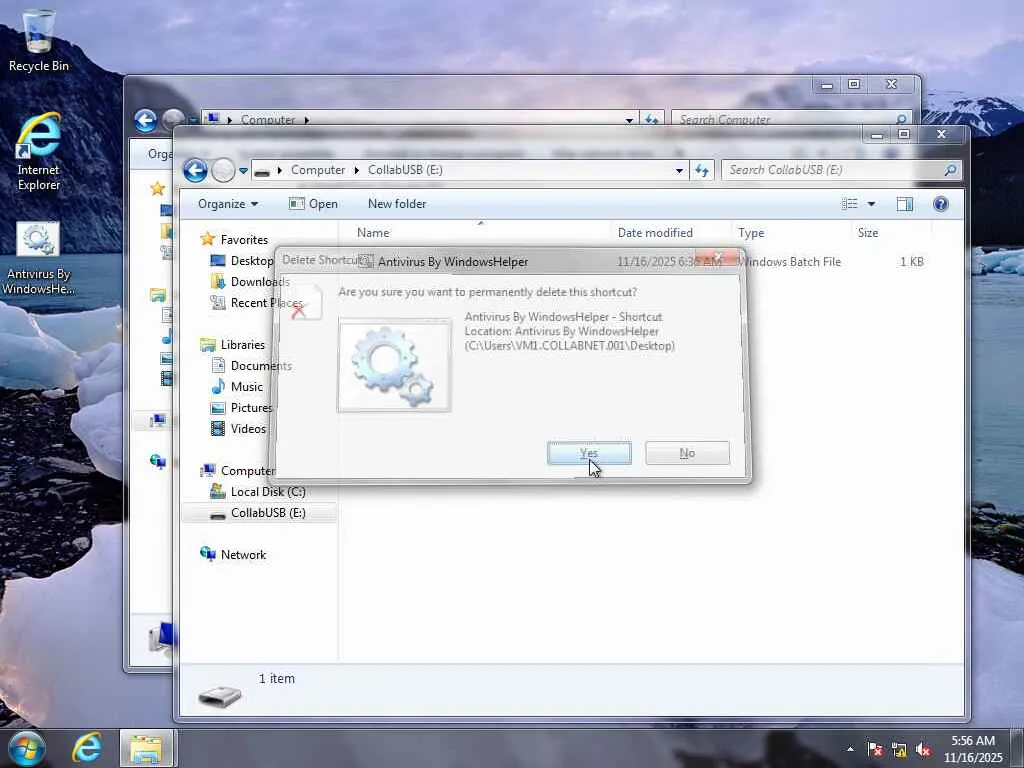The width and height of the screenshot is (1024, 768).
Task: Open the recent pages dropdown beside the forward arrow
Action: (243, 170)
